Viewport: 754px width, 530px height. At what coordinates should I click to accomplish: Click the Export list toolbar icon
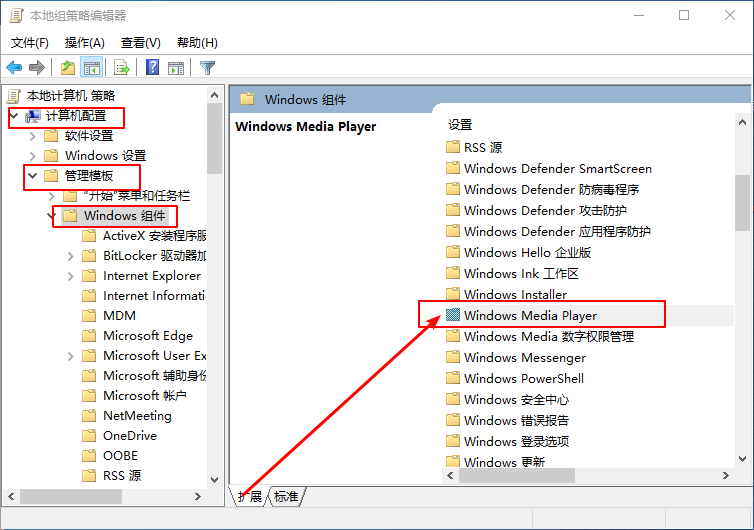[x=122, y=68]
